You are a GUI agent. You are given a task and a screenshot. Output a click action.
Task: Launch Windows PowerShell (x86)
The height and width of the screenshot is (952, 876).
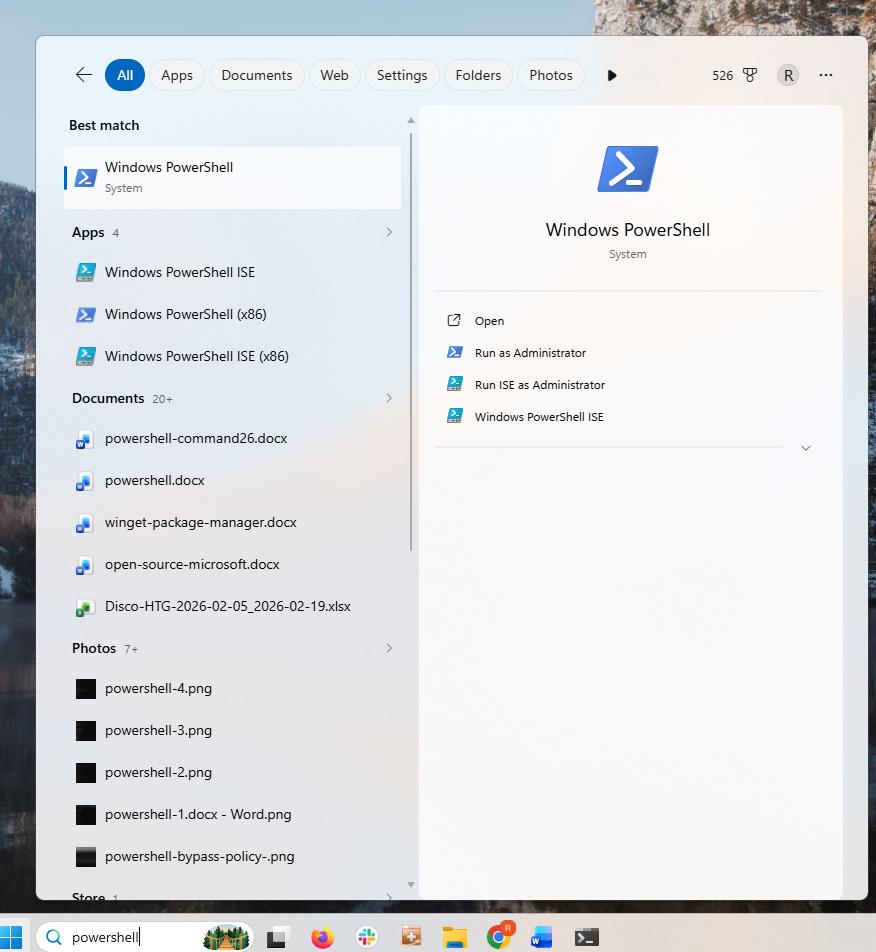(x=233, y=314)
